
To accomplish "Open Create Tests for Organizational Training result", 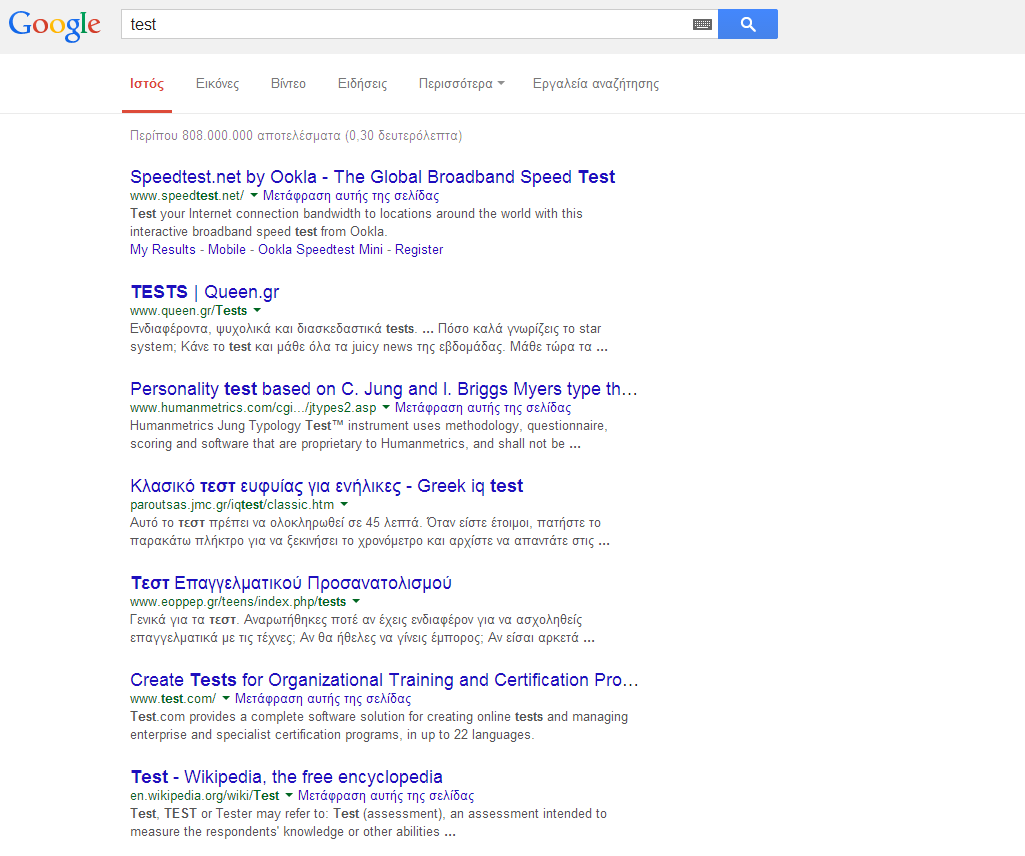I will click(x=384, y=679).
